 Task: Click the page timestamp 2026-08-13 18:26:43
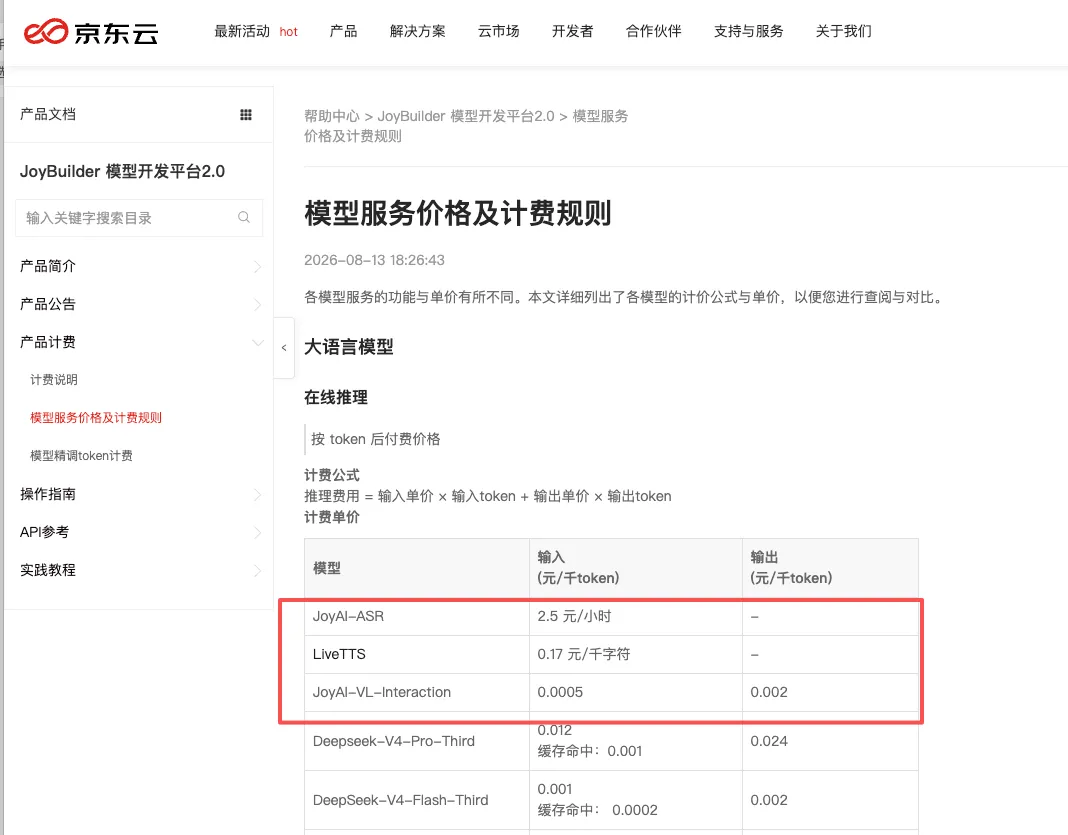point(374,260)
